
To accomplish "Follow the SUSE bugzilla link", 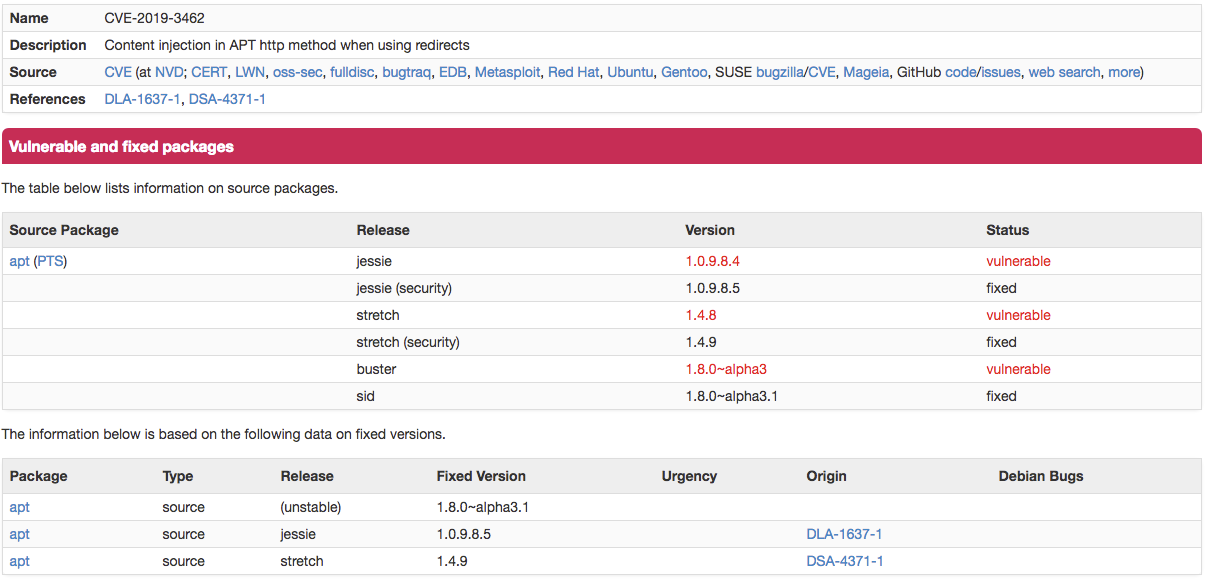I will (780, 72).
